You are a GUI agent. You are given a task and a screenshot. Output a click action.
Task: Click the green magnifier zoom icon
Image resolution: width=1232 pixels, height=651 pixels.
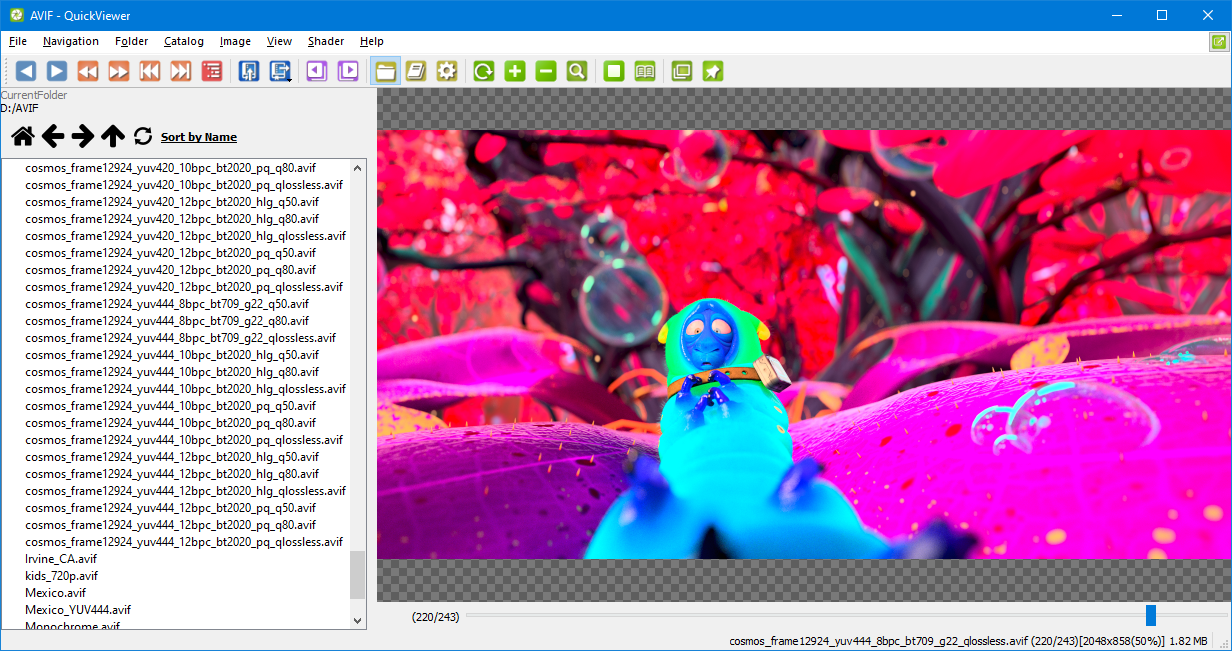click(x=577, y=71)
